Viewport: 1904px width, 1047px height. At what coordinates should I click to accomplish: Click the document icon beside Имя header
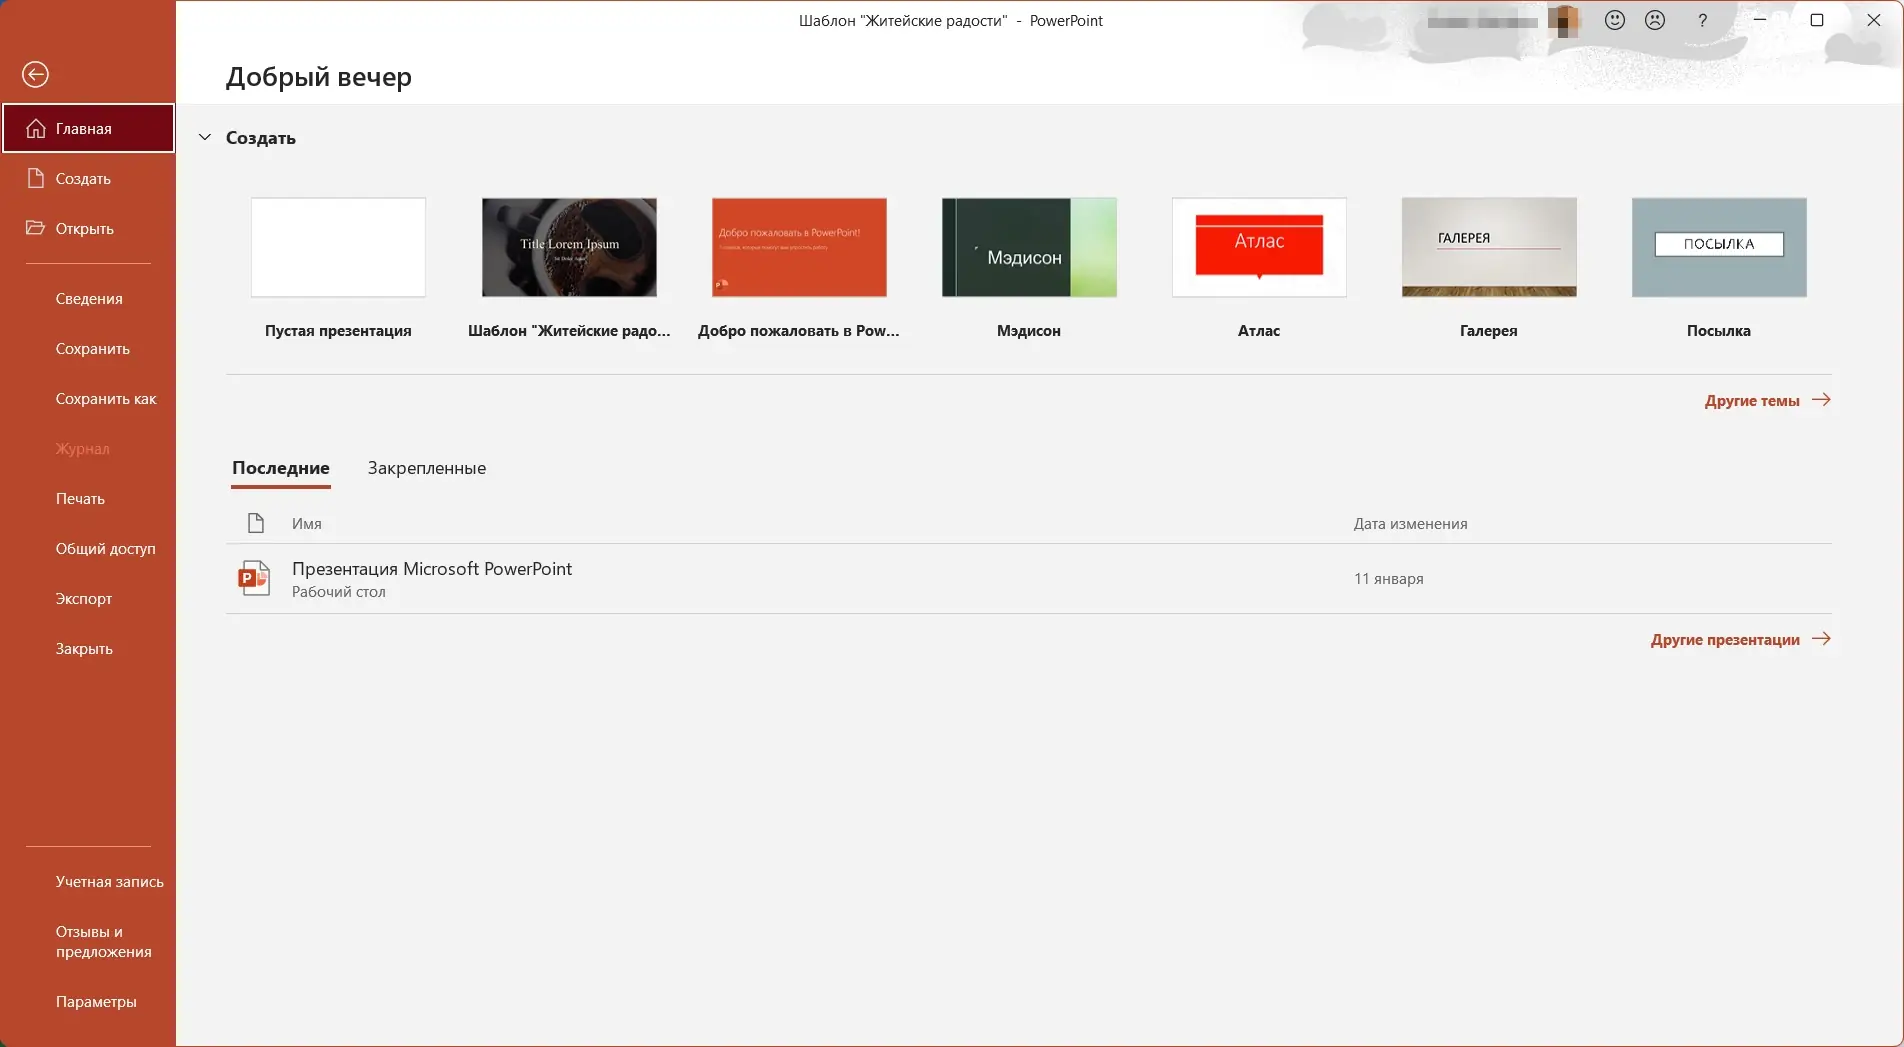[x=254, y=523]
